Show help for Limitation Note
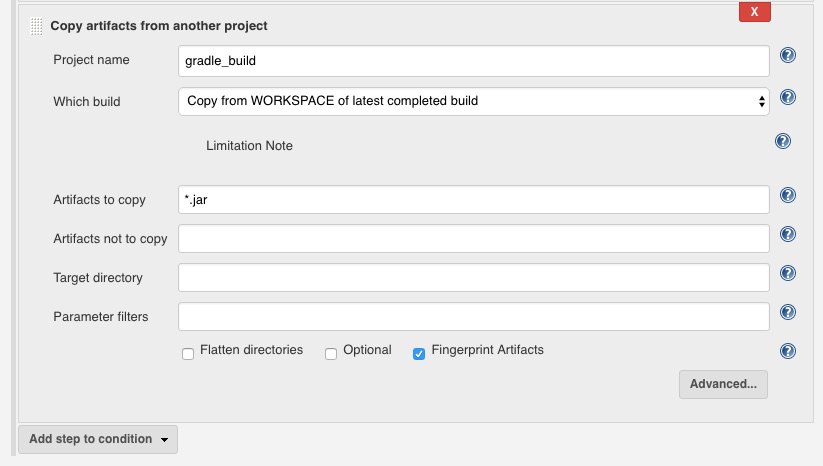823x466 pixels. (783, 141)
